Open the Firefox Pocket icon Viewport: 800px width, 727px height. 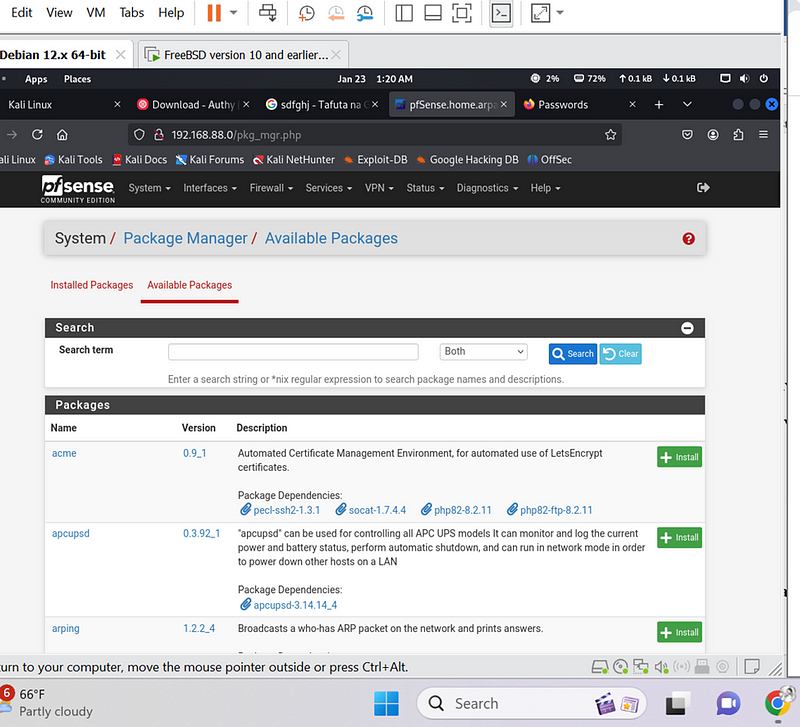(x=687, y=135)
